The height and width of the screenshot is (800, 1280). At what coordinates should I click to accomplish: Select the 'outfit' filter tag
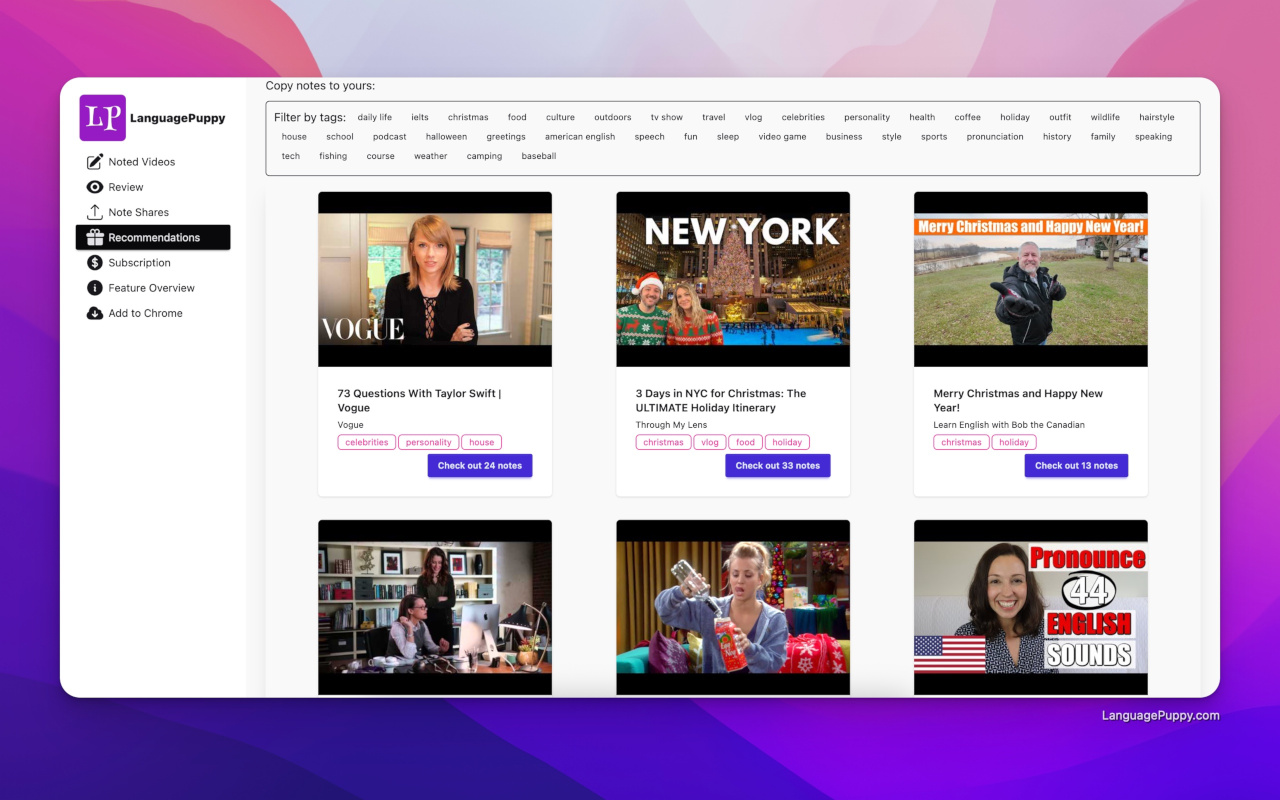coord(1060,117)
